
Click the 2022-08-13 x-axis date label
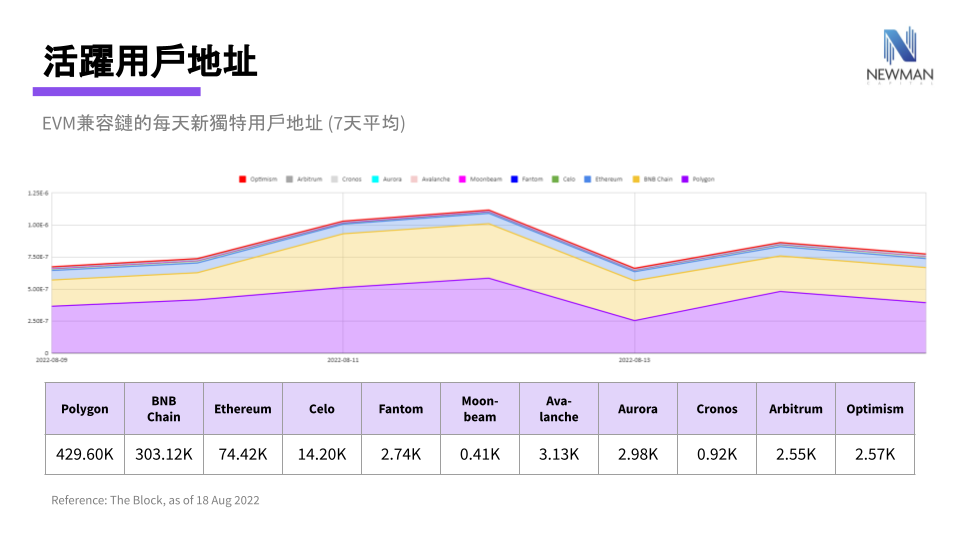pyautogui.click(x=634, y=360)
